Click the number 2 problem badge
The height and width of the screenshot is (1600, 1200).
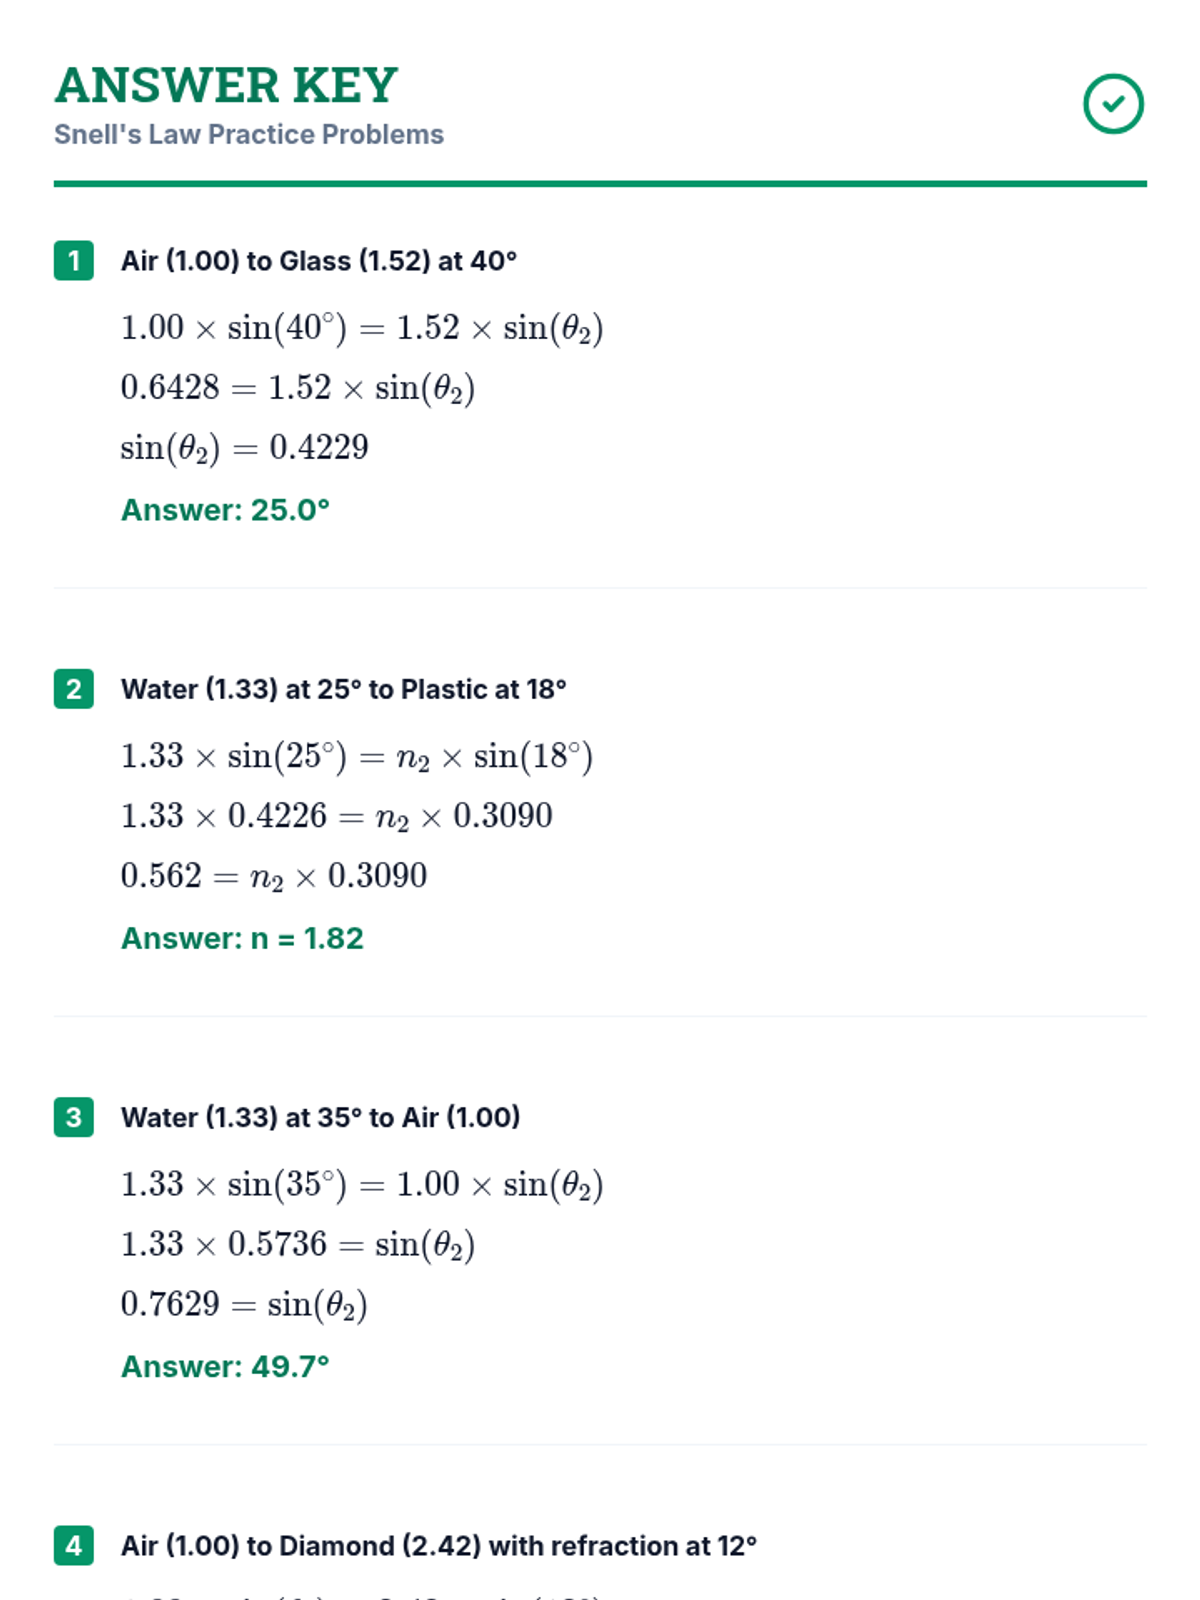point(74,689)
